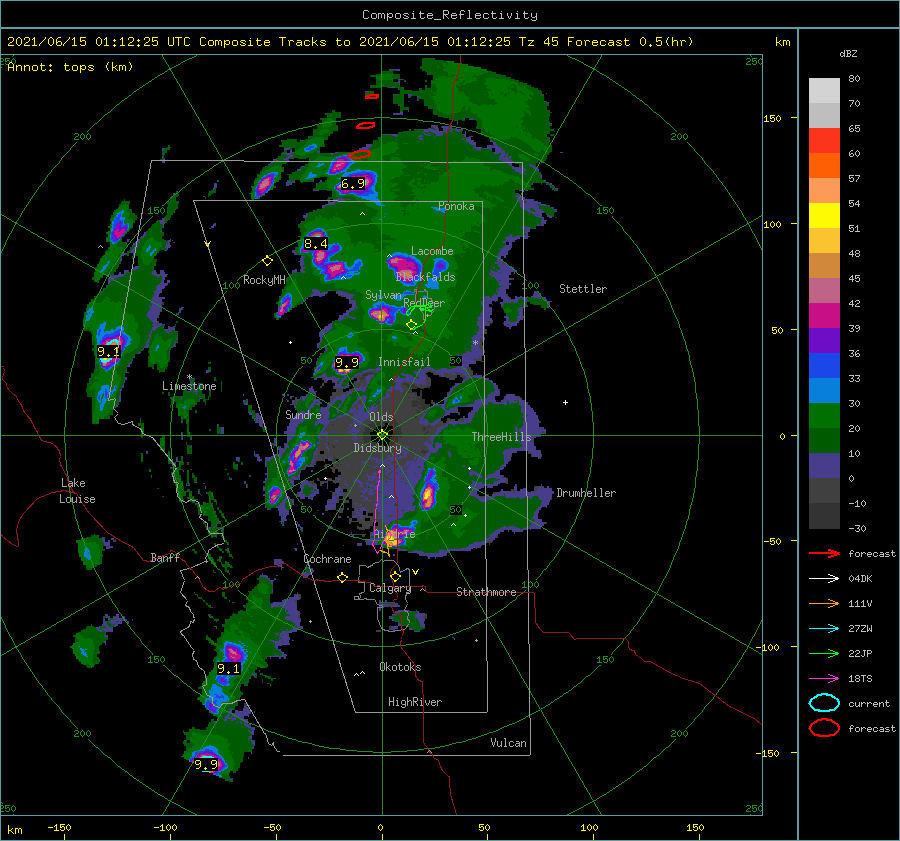
Task: Click the red forecast ellipse above the 6.9 cell
Action: [359, 154]
